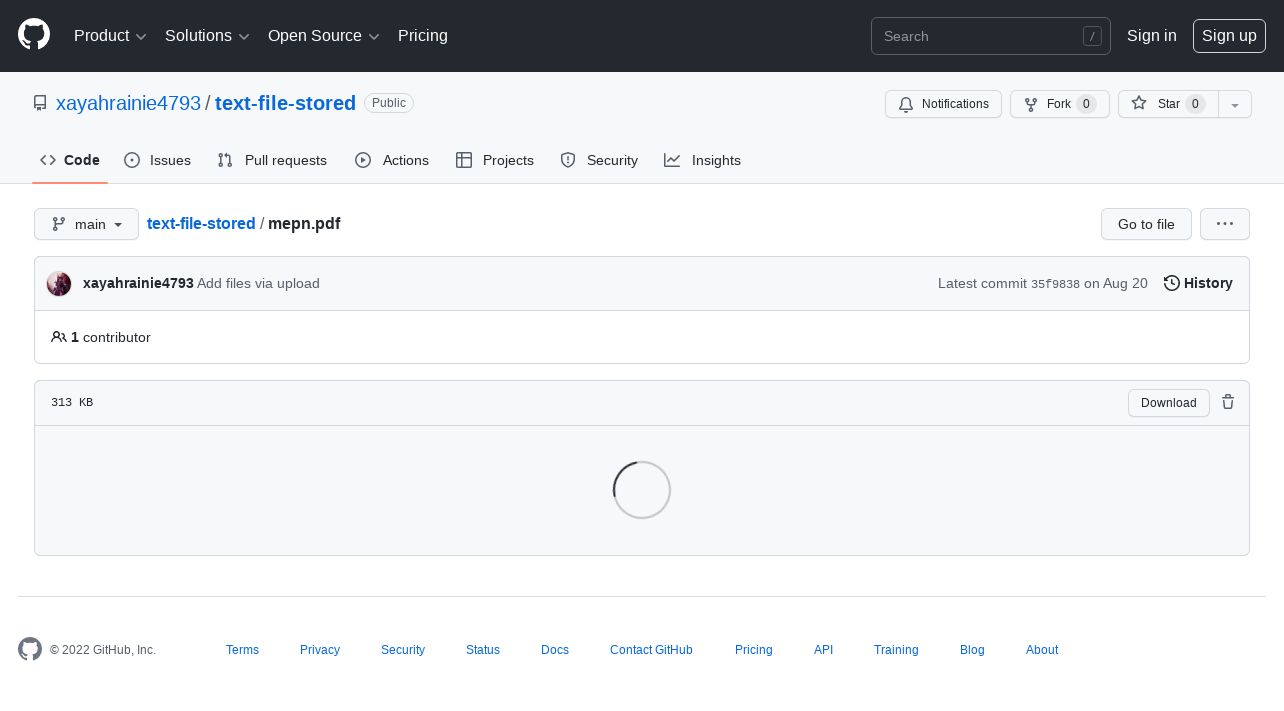Click the Sign in link

[1152, 36]
